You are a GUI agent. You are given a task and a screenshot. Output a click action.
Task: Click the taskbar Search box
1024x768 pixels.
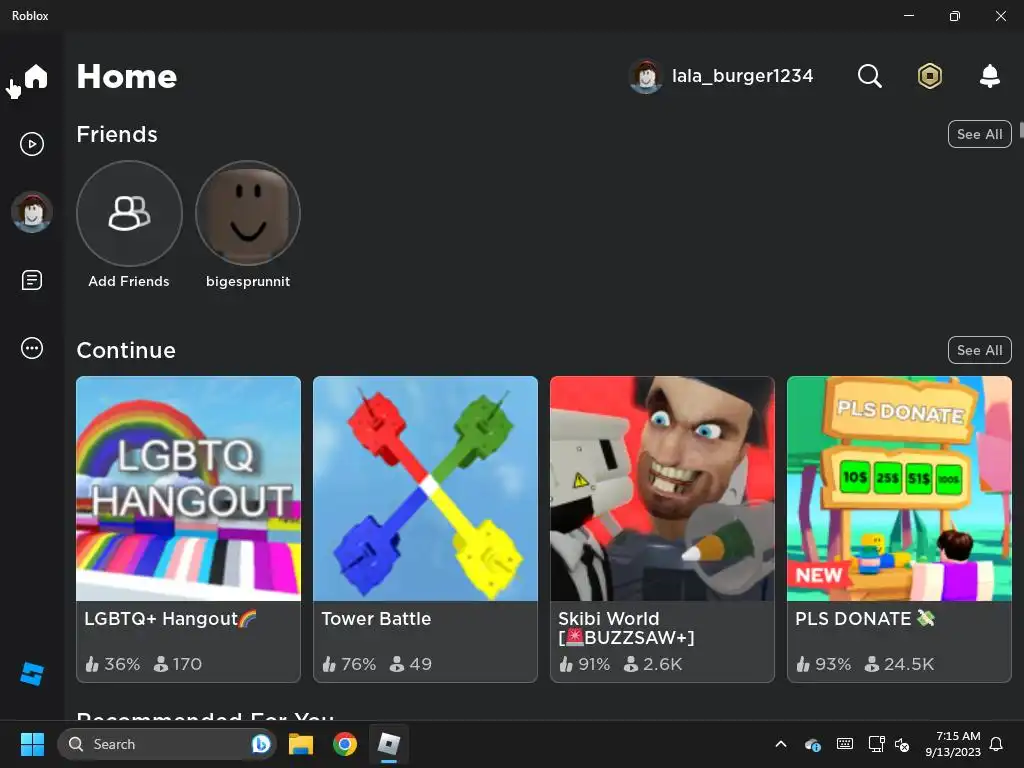pos(167,744)
